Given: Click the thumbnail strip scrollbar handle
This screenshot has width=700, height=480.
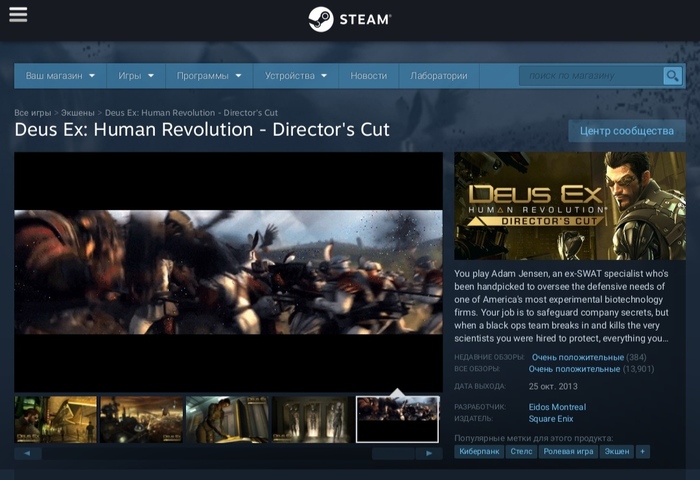Looking at the screenshot, I should pos(393,453).
